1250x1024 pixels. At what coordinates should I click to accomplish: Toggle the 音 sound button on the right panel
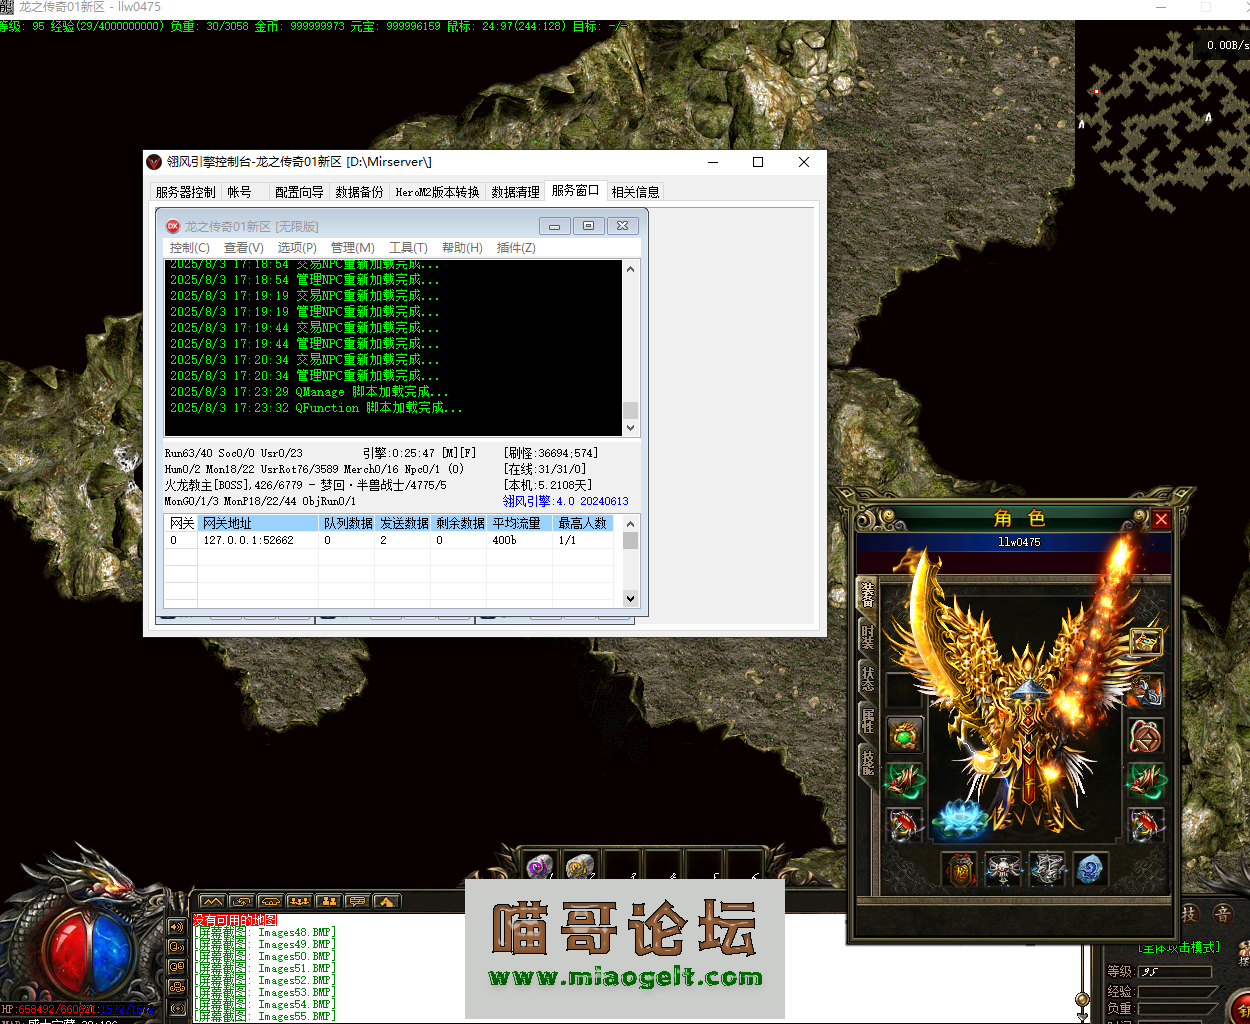[1223, 913]
